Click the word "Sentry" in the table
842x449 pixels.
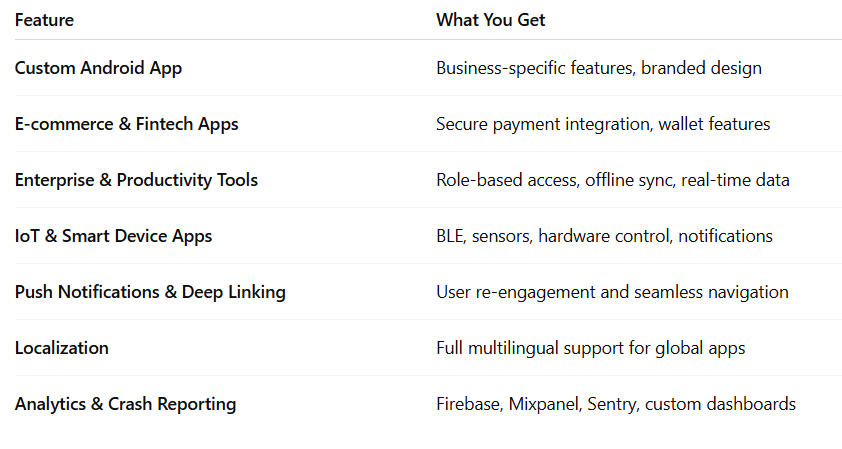[614, 404]
